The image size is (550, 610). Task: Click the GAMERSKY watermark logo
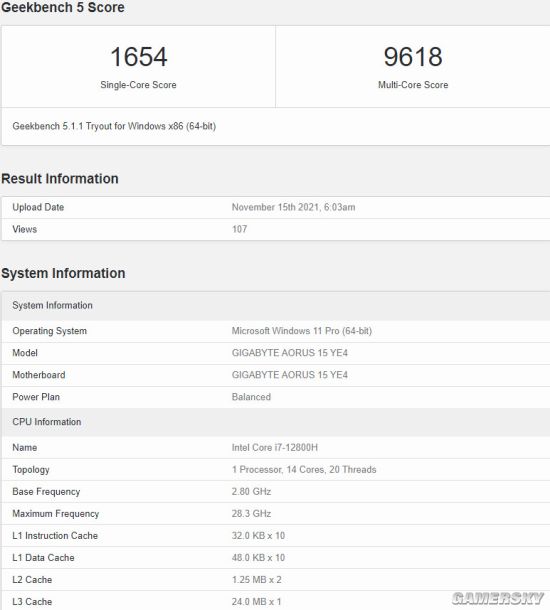497,598
